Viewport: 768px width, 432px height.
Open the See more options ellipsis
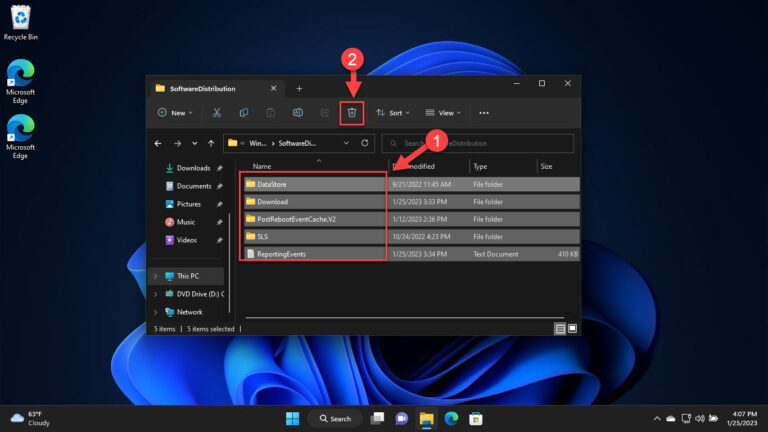click(x=484, y=113)
